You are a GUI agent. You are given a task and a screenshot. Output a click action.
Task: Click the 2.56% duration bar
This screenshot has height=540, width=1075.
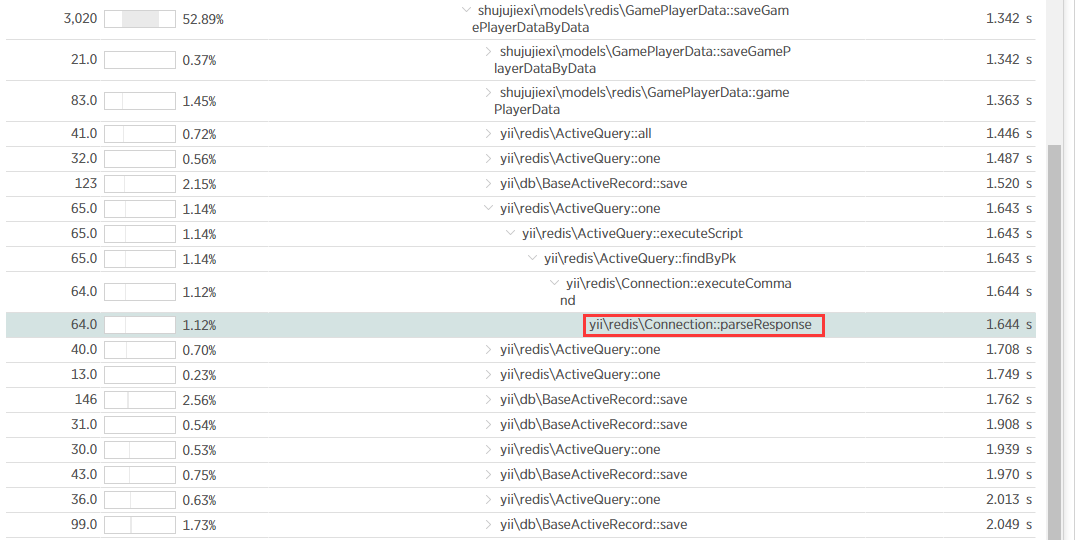140,400
